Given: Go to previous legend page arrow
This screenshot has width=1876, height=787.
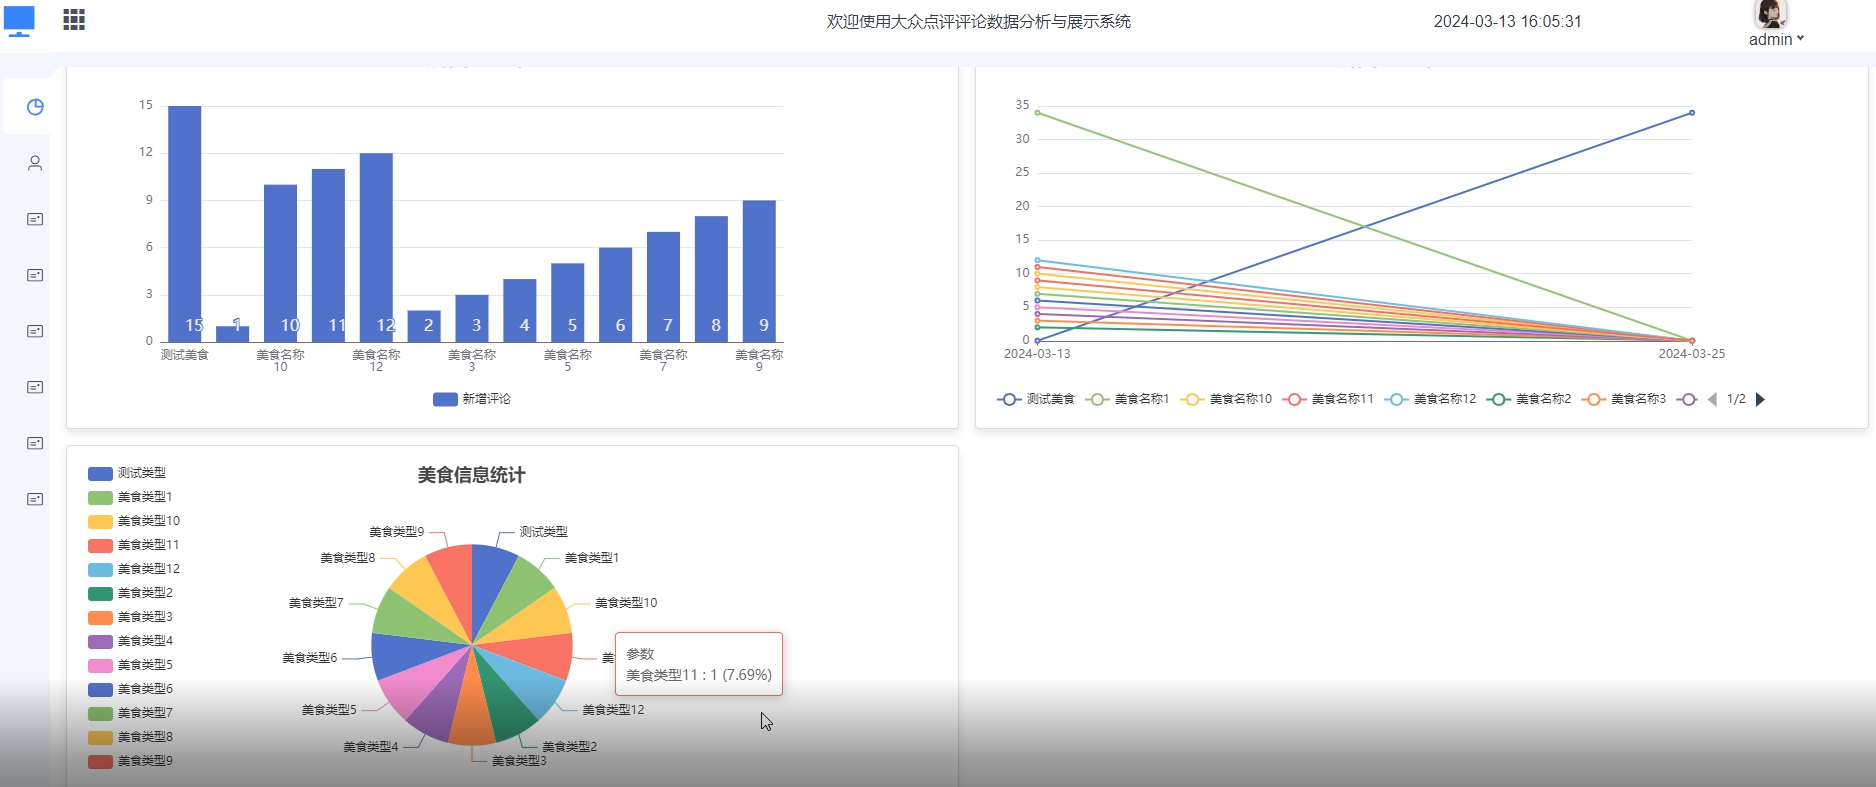Looking at the screenshot, I should point(1712,399).
